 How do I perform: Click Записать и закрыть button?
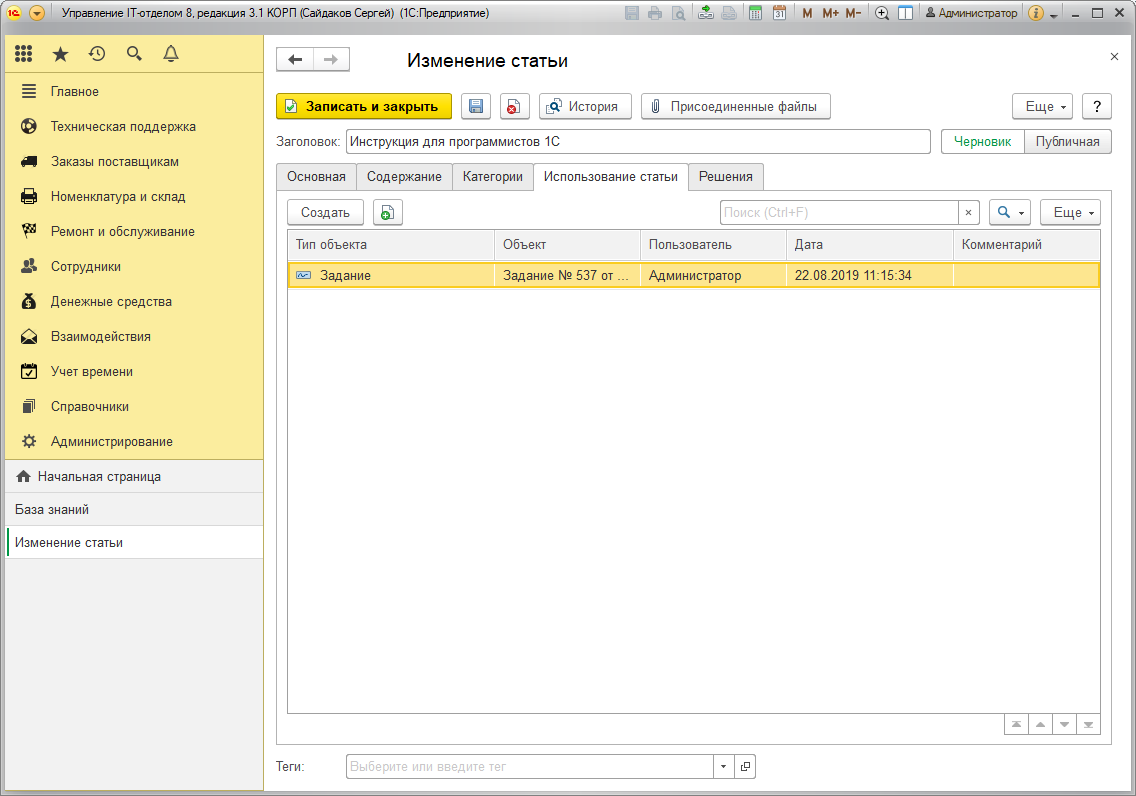tap(364, 106)
